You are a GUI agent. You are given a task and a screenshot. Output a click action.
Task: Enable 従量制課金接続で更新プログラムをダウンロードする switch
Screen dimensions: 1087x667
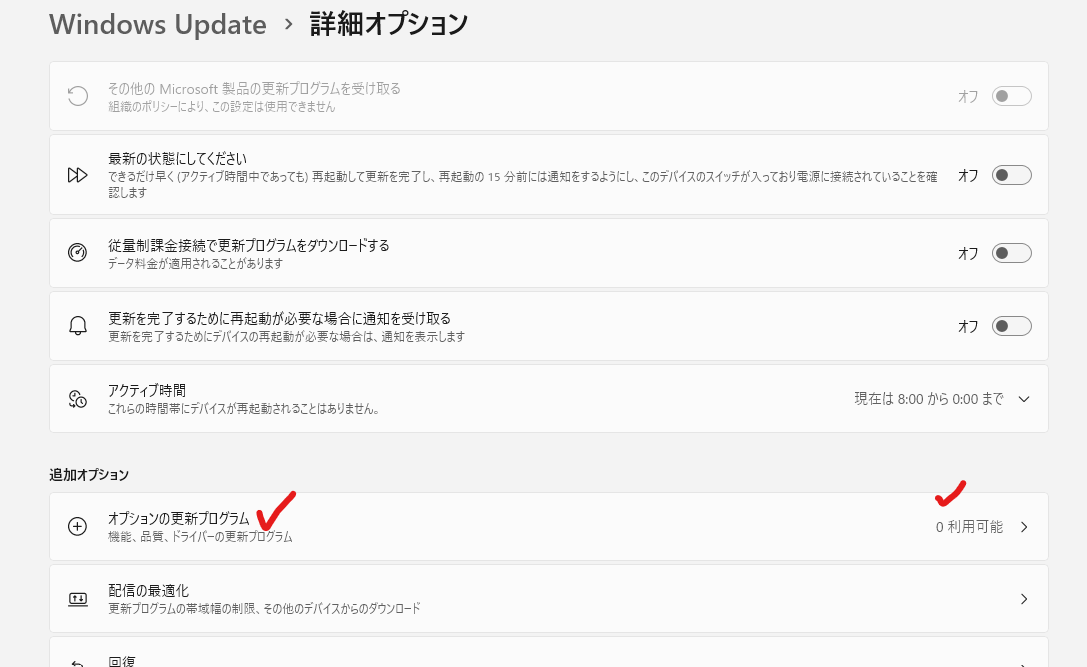coord(1011,253)
